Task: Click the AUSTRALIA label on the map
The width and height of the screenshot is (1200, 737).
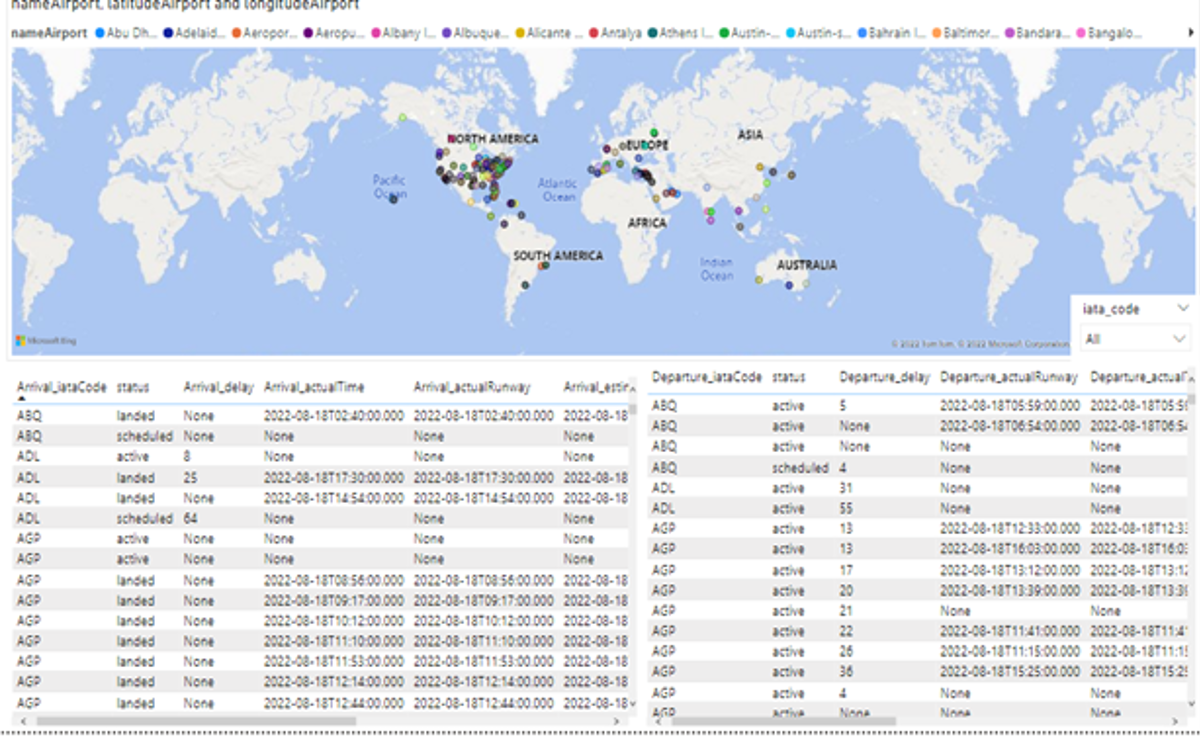Action: coord(807,266)
